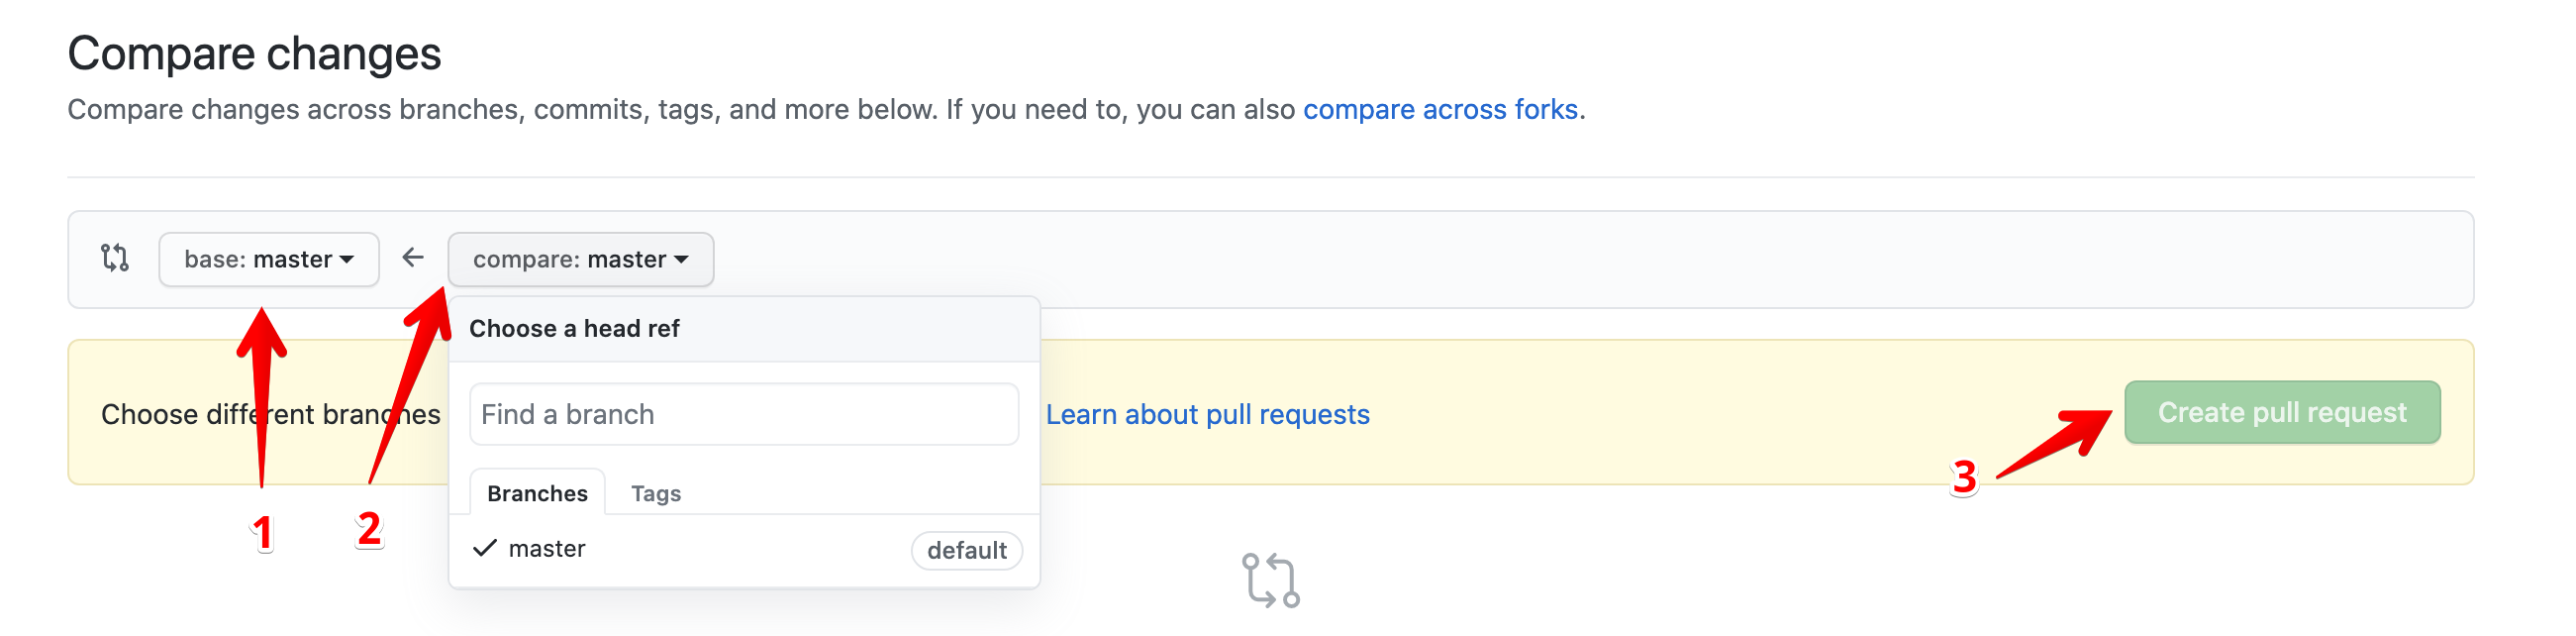
Task: Click the red number 1 annotation
Action: [x=262, y=533]
